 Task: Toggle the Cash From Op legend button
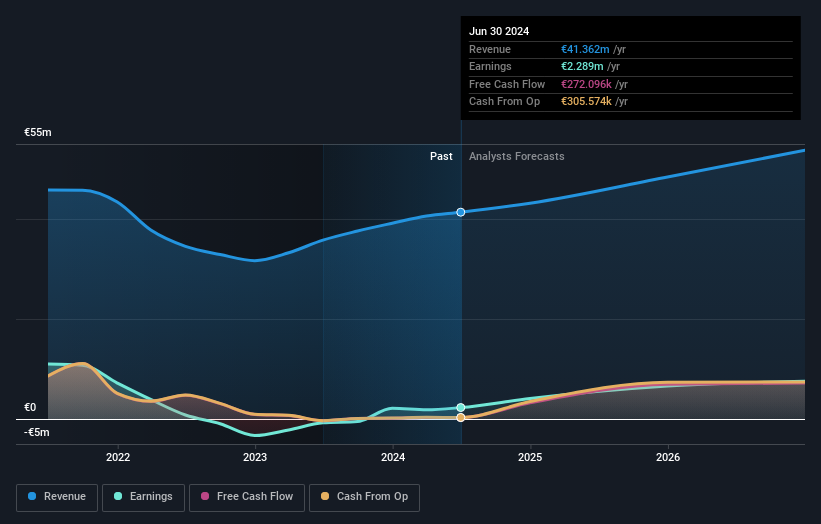364,497
